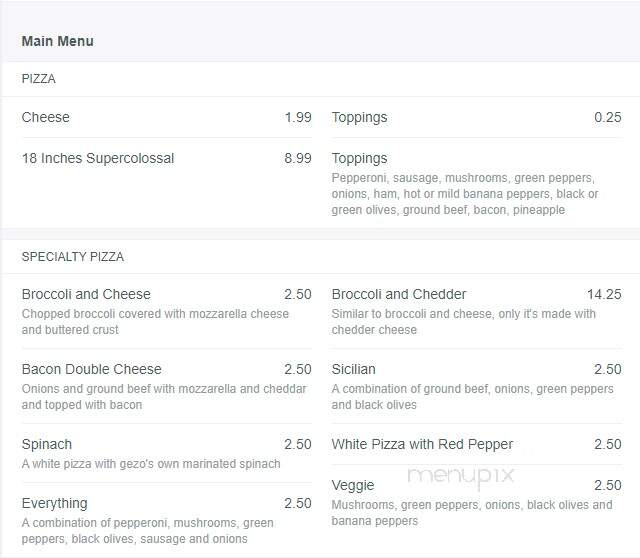
Task: Click the 8.99 Supercolossal price
Action: (298, 158)
